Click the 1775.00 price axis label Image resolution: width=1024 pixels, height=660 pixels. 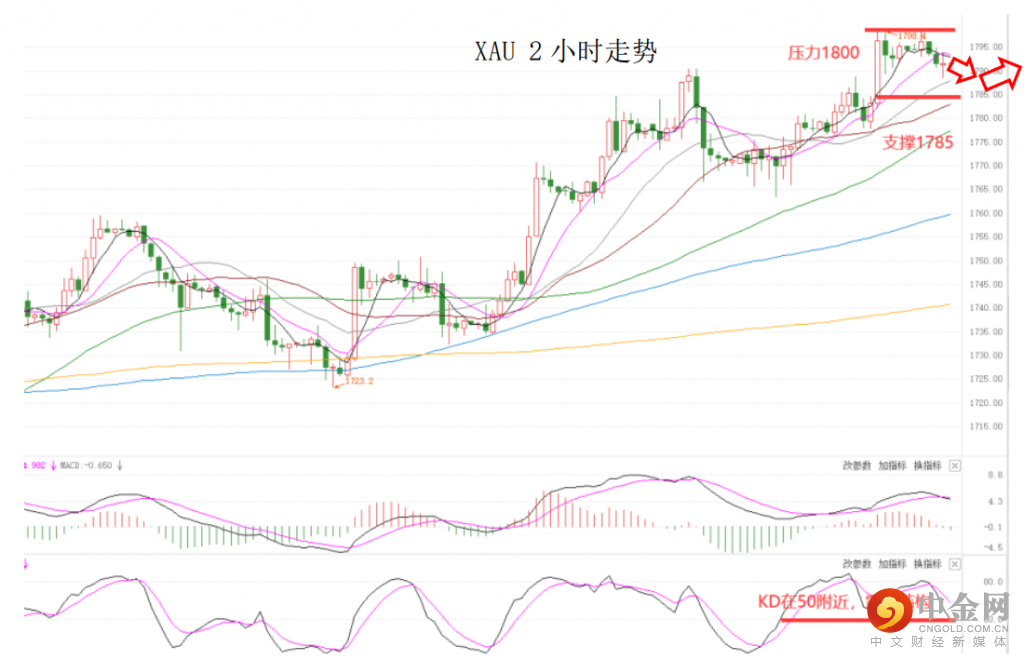986,142
